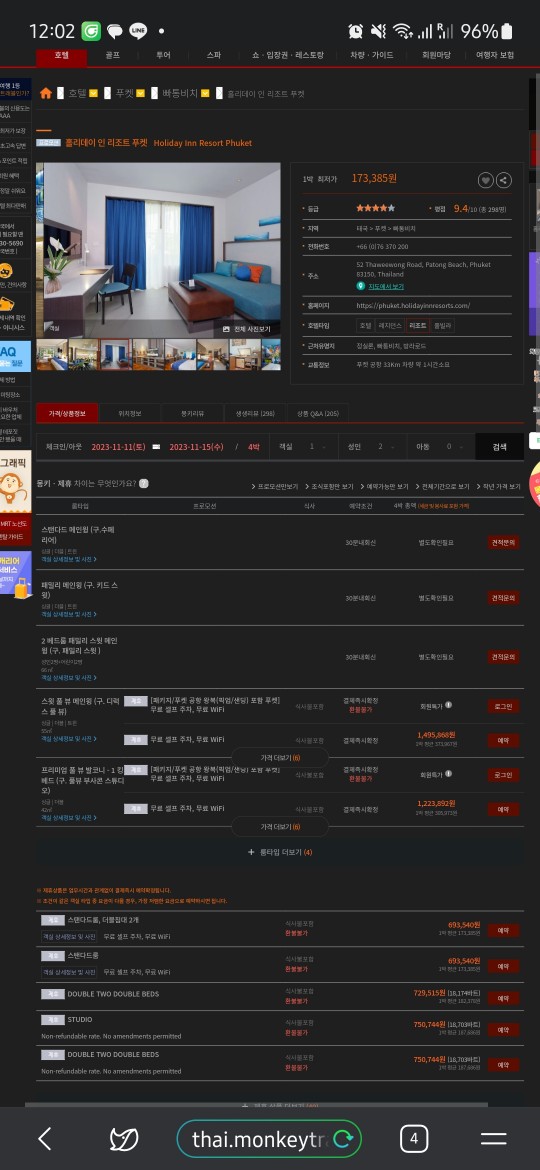Image resolution: width=540 pixels, height=1170 pixels.
Task: Open the 투어 top menu
Action: [163, 55]
